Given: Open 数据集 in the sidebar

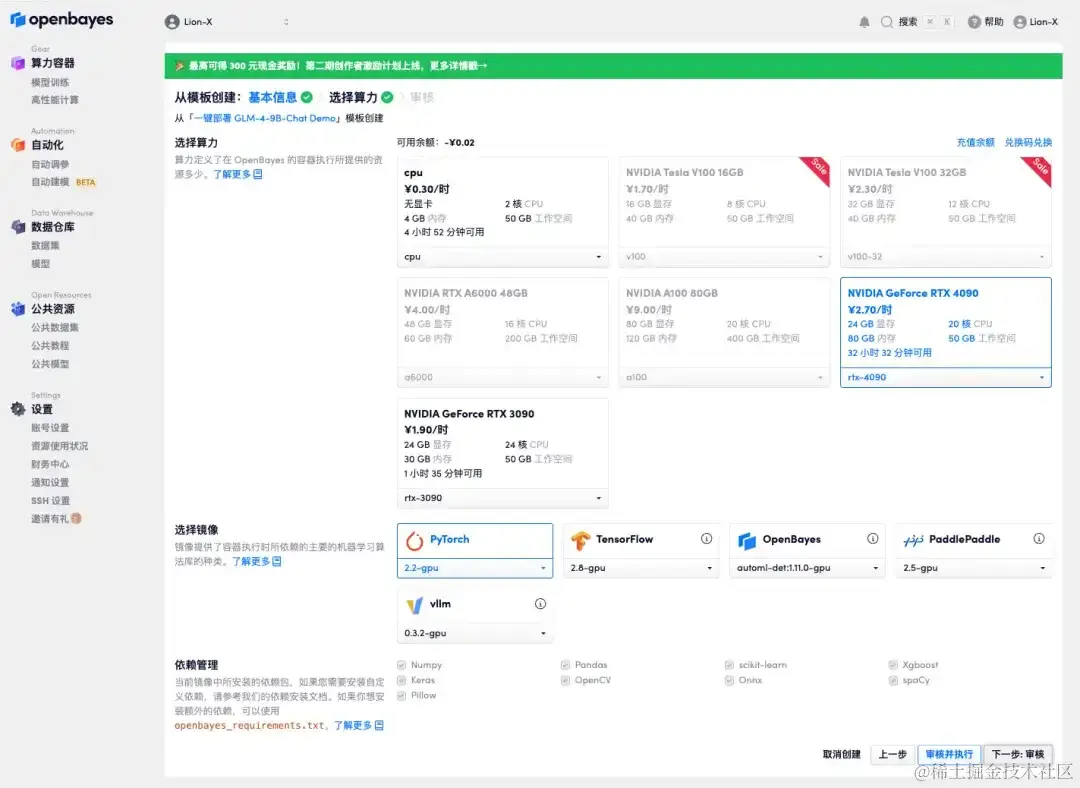Looking at the screenshot, I should (45, 246).
